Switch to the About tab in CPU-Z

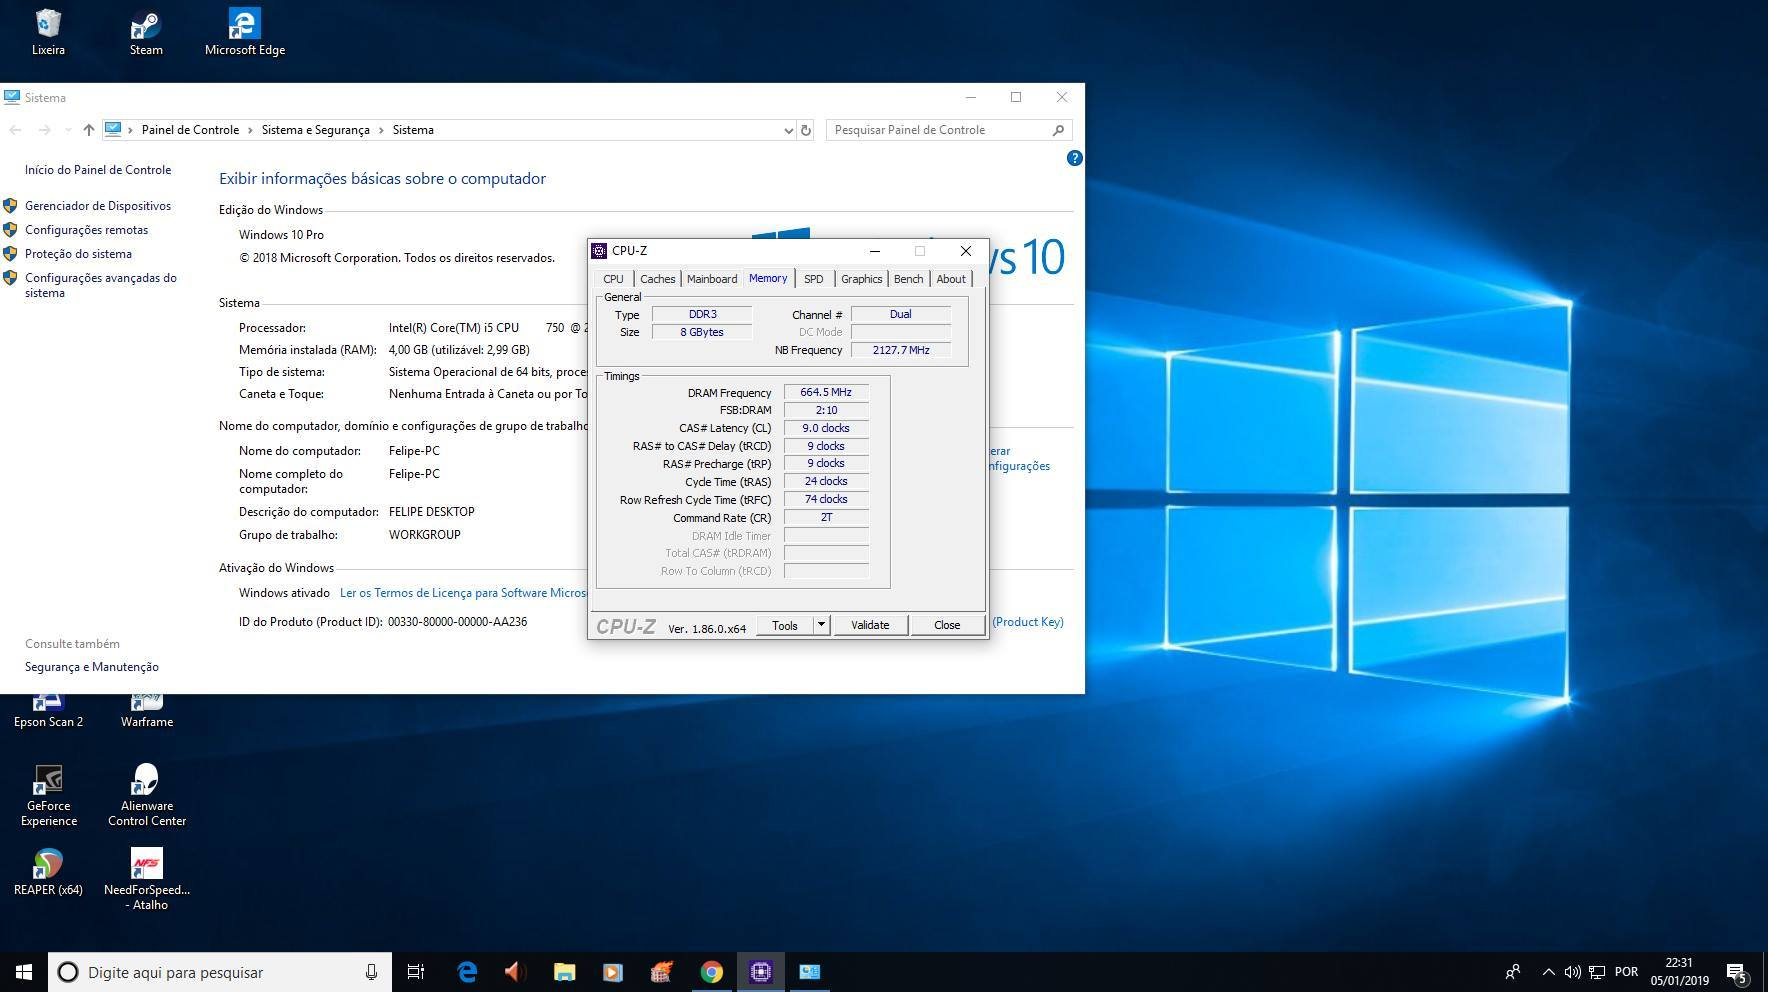951,279
